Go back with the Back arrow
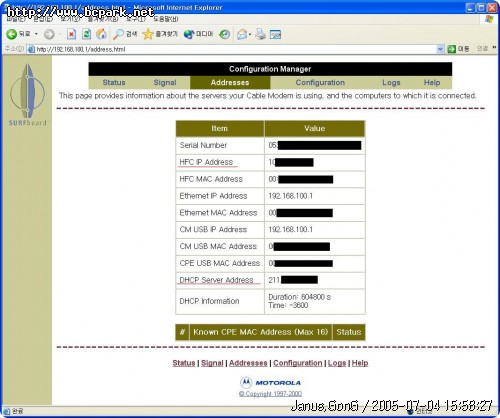Viewport: 500px width, 418px height. tap(18, 34)
